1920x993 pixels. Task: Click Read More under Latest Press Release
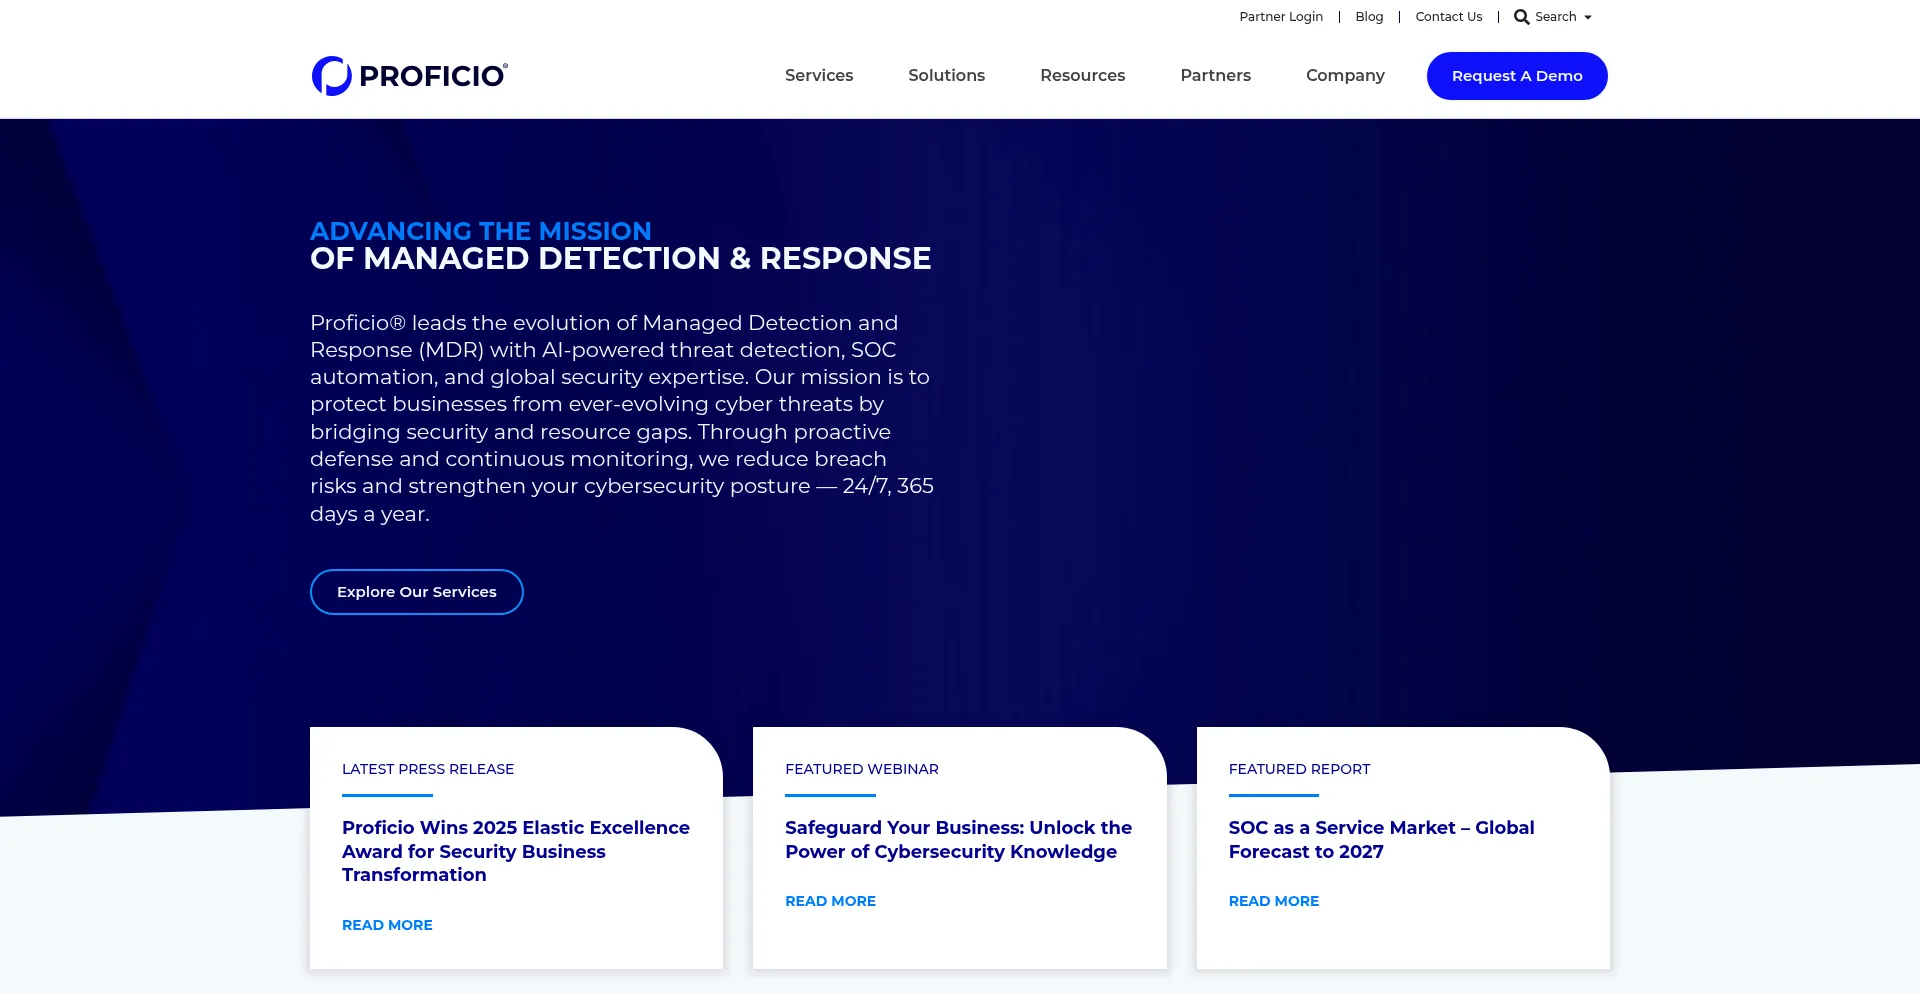[387, 925]
